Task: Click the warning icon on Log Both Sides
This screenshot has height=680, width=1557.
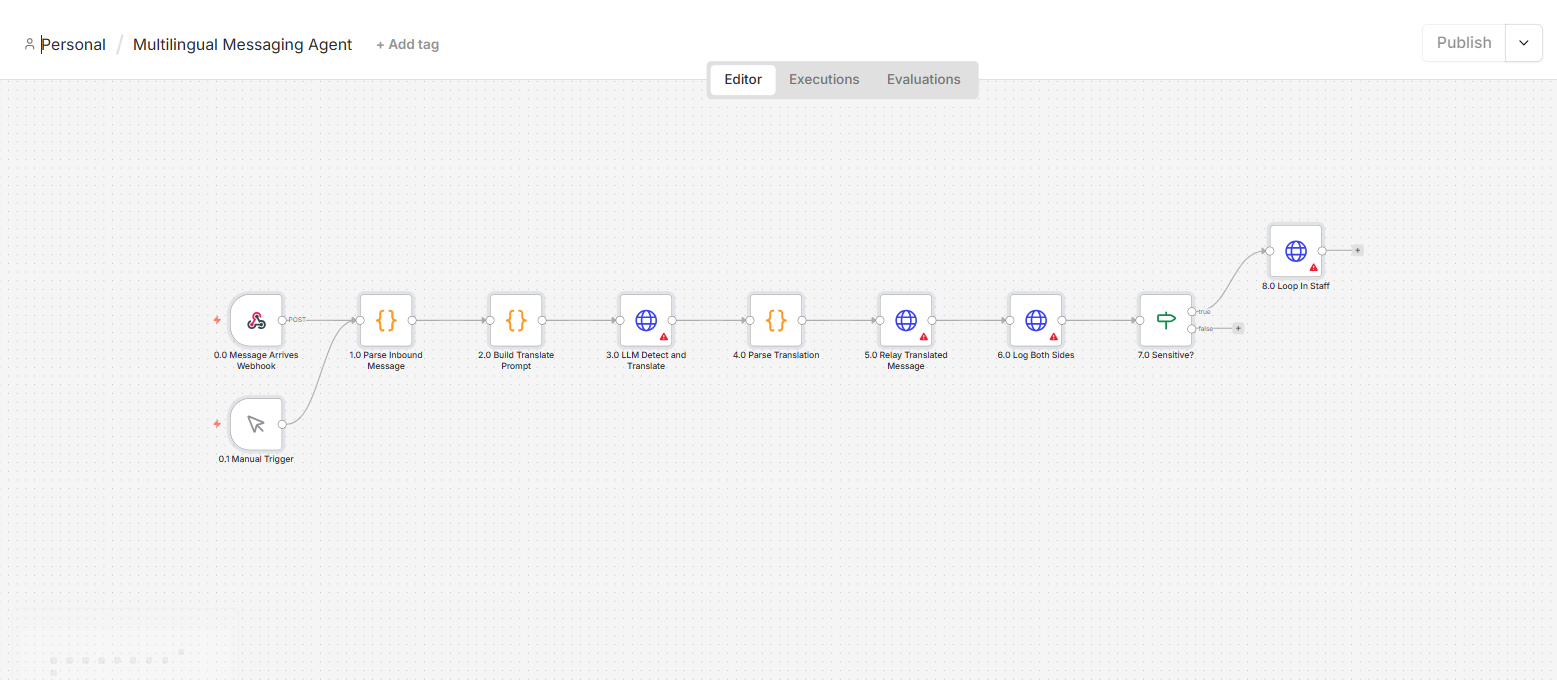Action: click(x=1054, y=337)
